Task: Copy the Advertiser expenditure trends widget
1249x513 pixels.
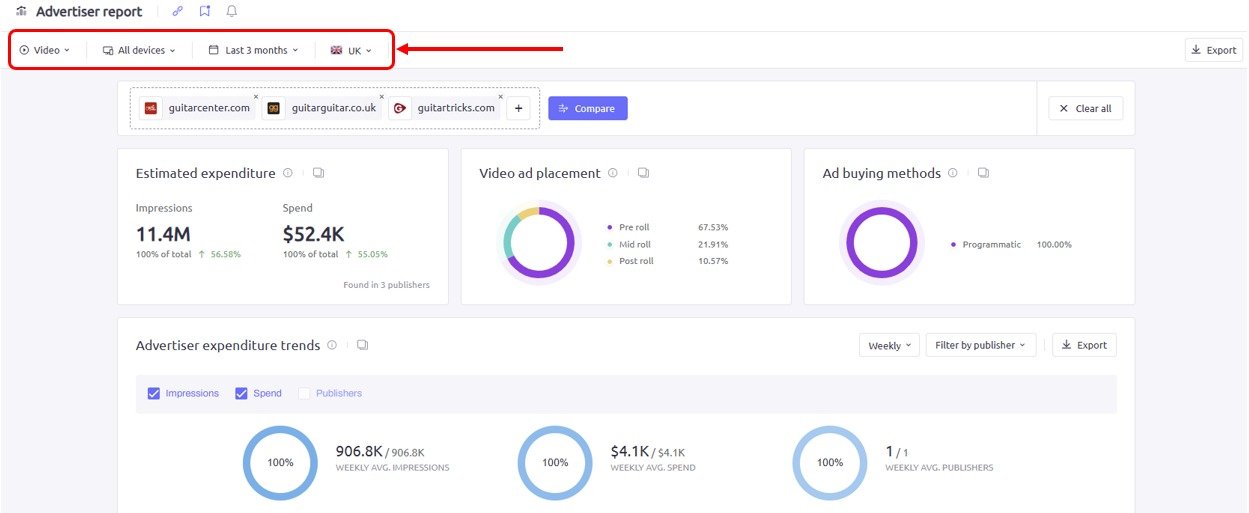Action: tap(362, 345)
